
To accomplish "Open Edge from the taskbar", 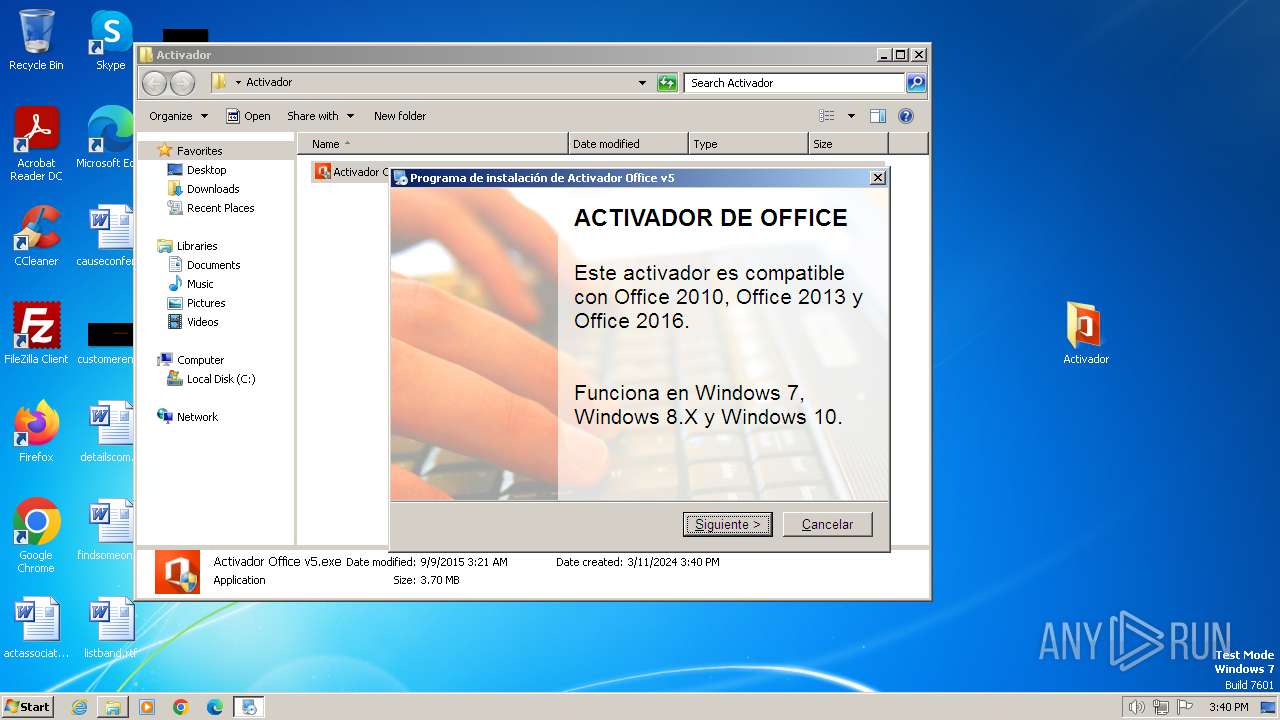I will [x=214, y=707].
